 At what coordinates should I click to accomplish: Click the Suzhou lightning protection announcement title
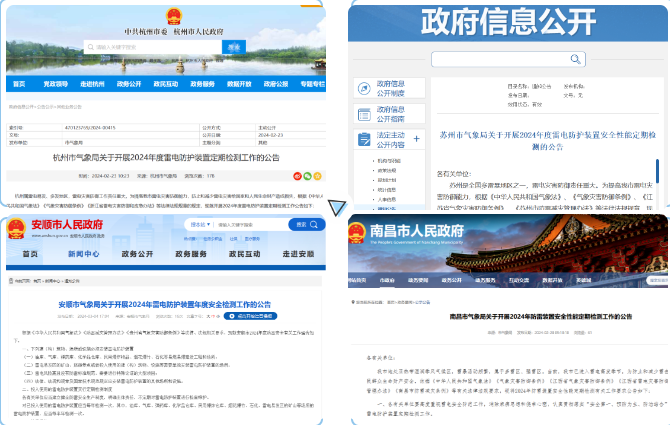click(x=548, y=139)
